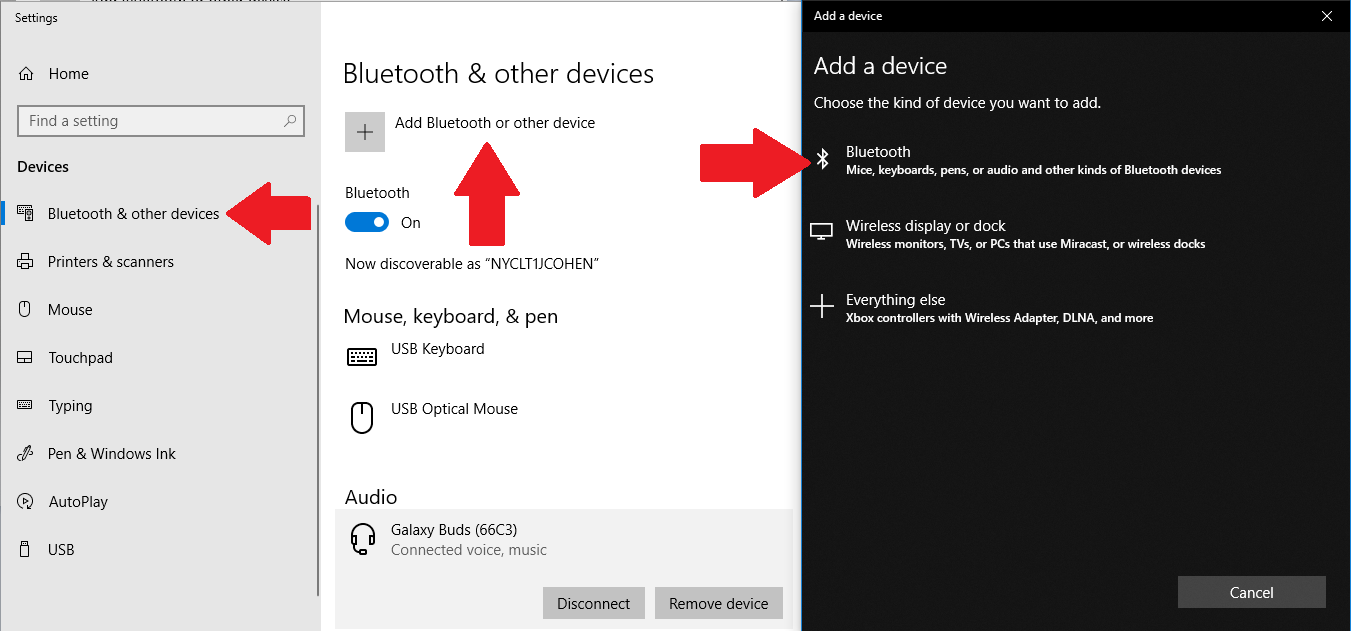The height and width of the screenshot is (631, 1351).
Task: Click the search magnifier icon
Action: pos(291,120)
